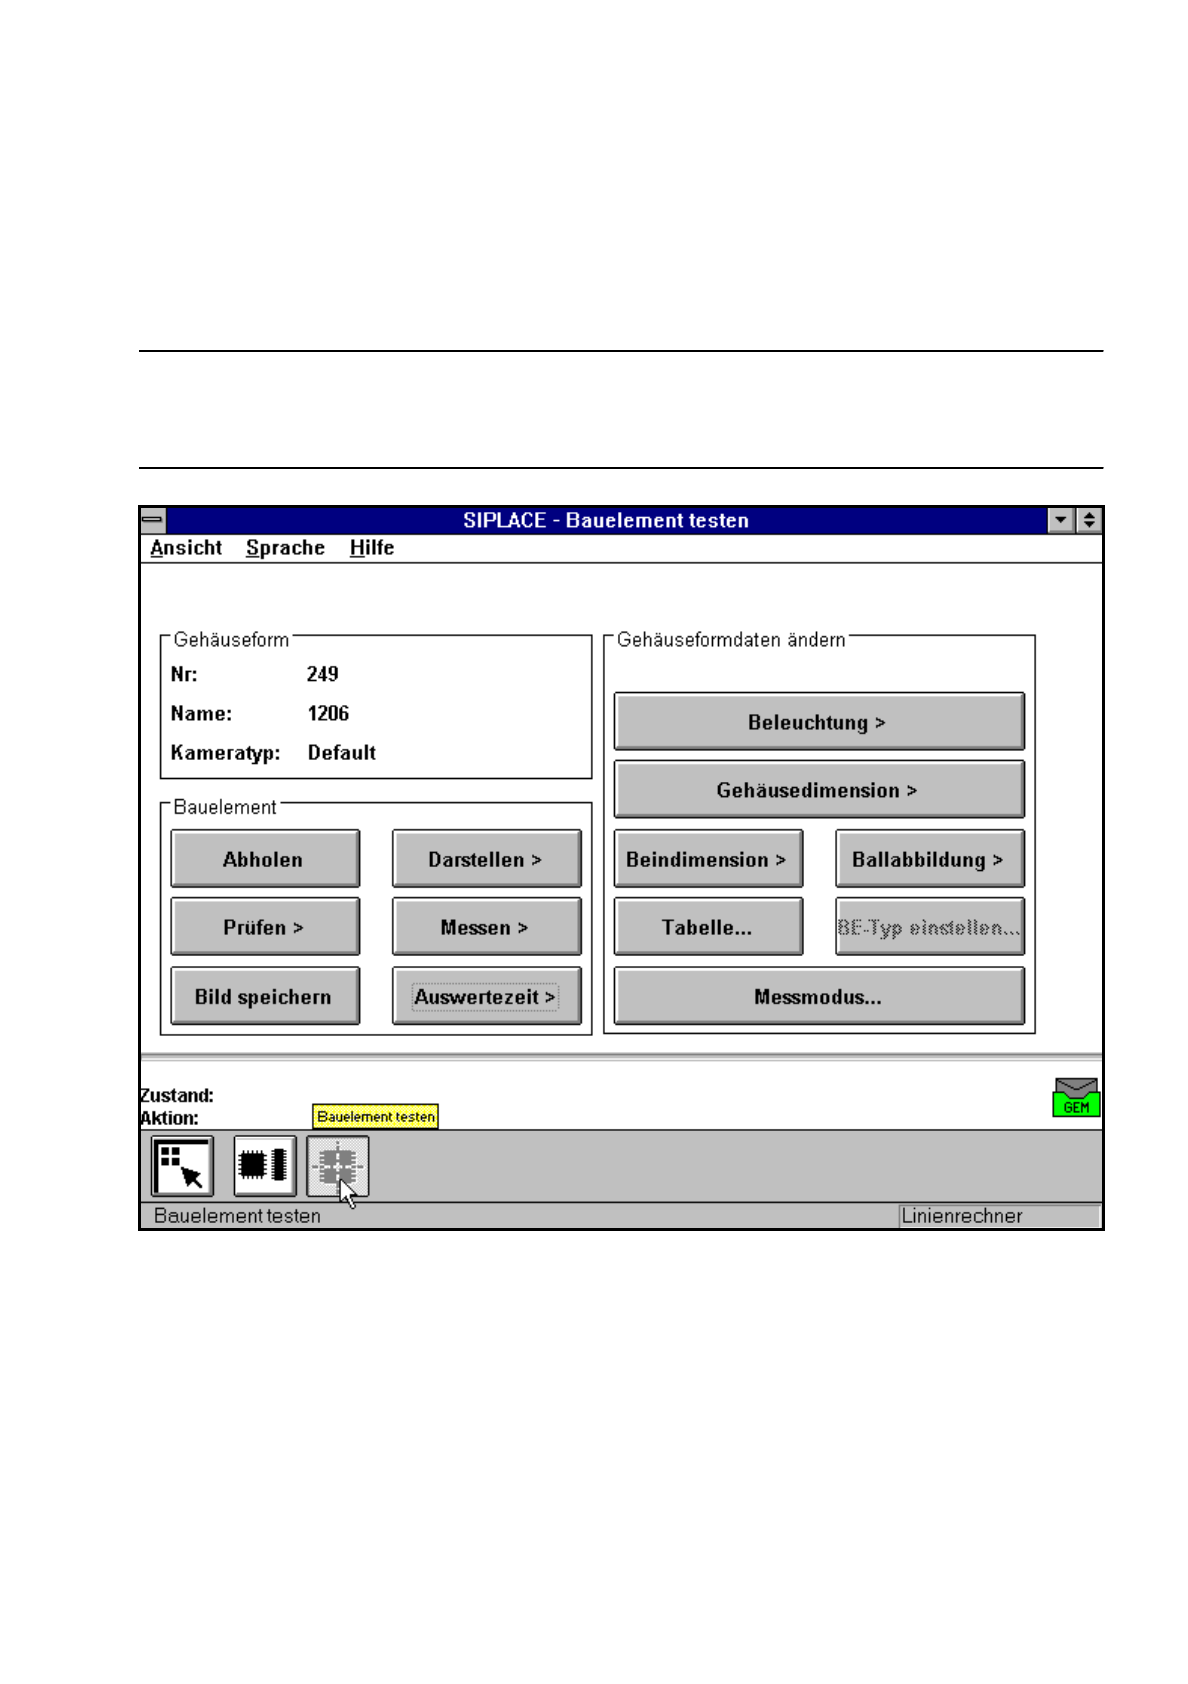Click the Zustand: label
Viewport: 1188px width, 1684px height.
pos(176,1095)
